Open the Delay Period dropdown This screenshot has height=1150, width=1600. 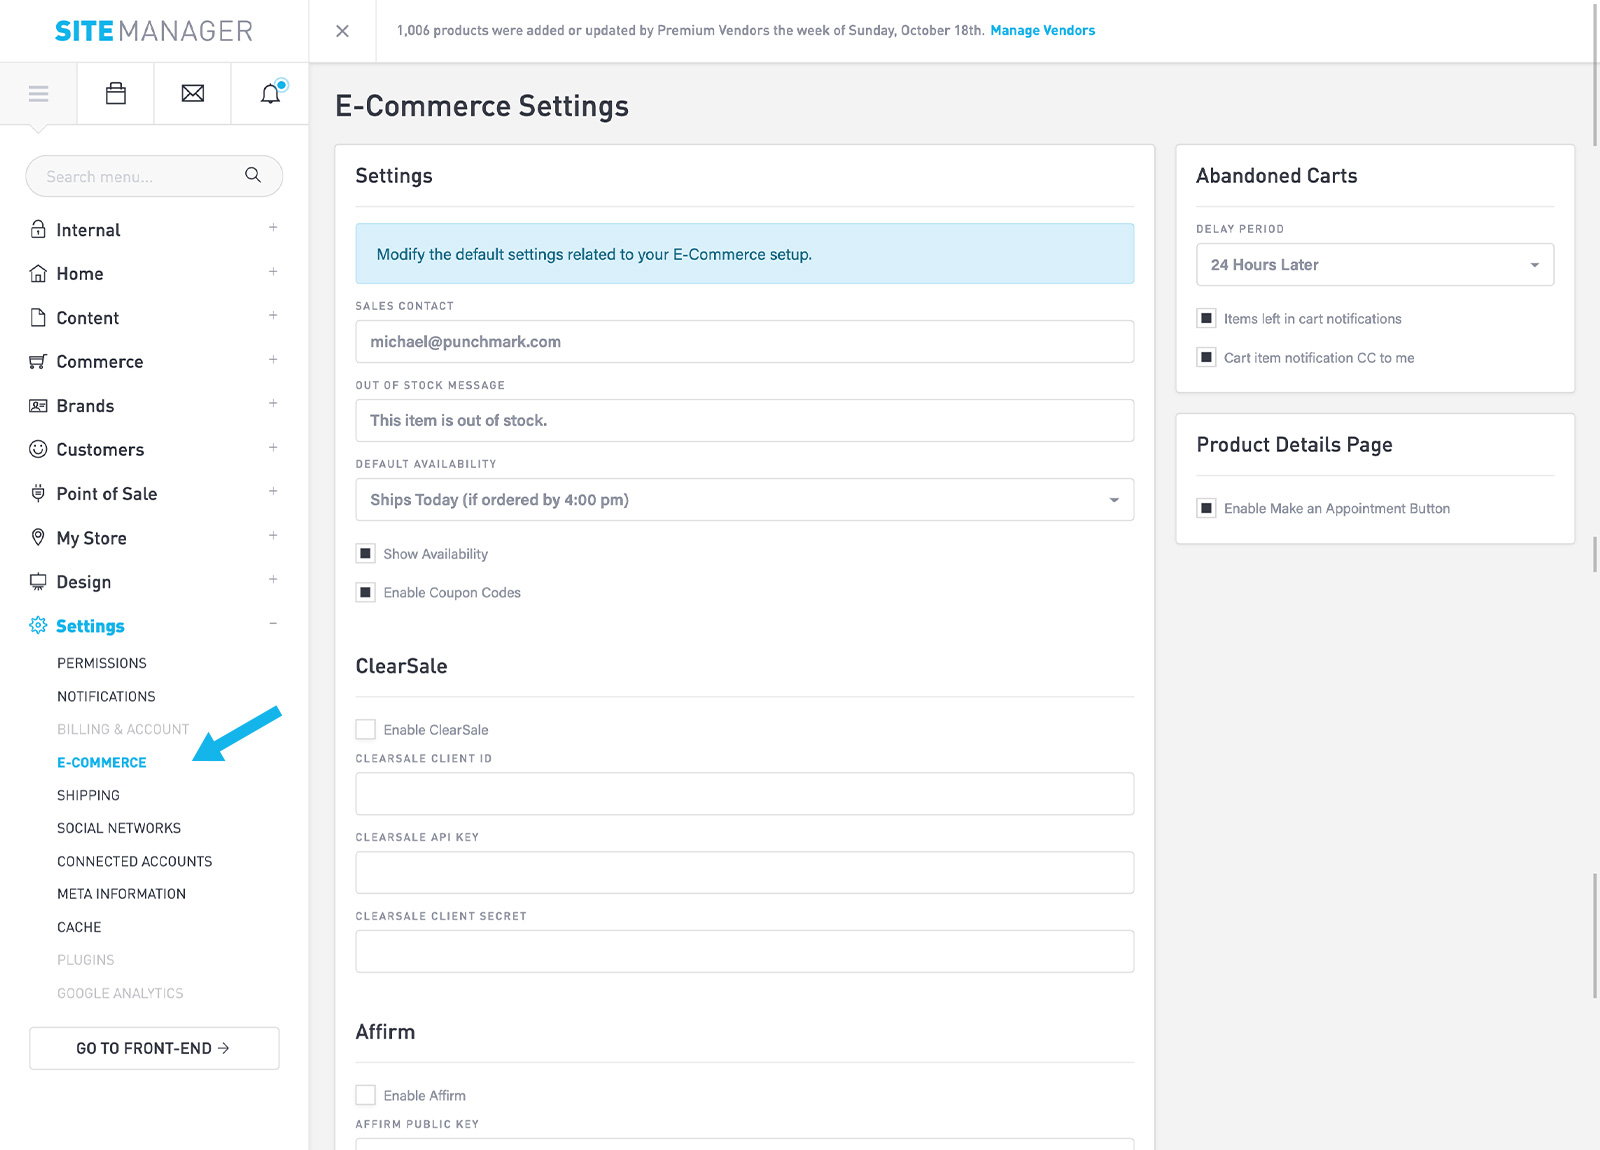1374,265
